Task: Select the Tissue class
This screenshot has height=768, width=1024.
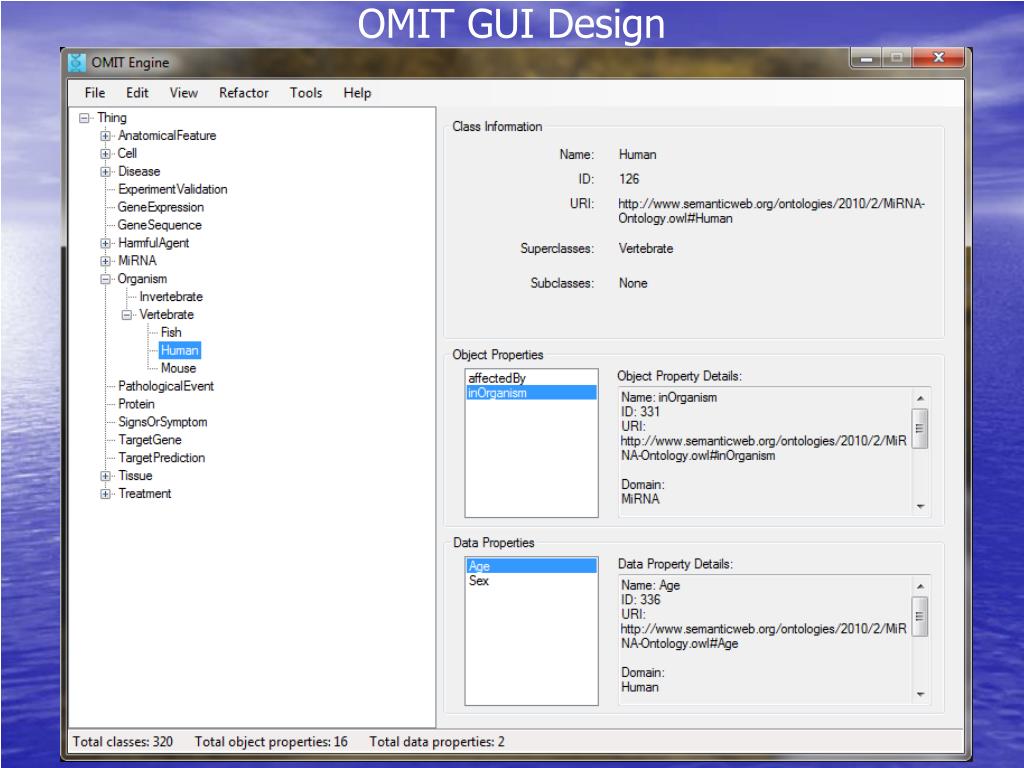Action: pos(135,475)
